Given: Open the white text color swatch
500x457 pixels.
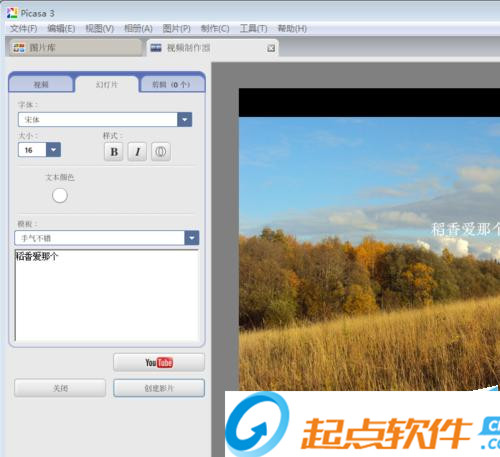Looking at the screenshot, I should pos(60,195).
